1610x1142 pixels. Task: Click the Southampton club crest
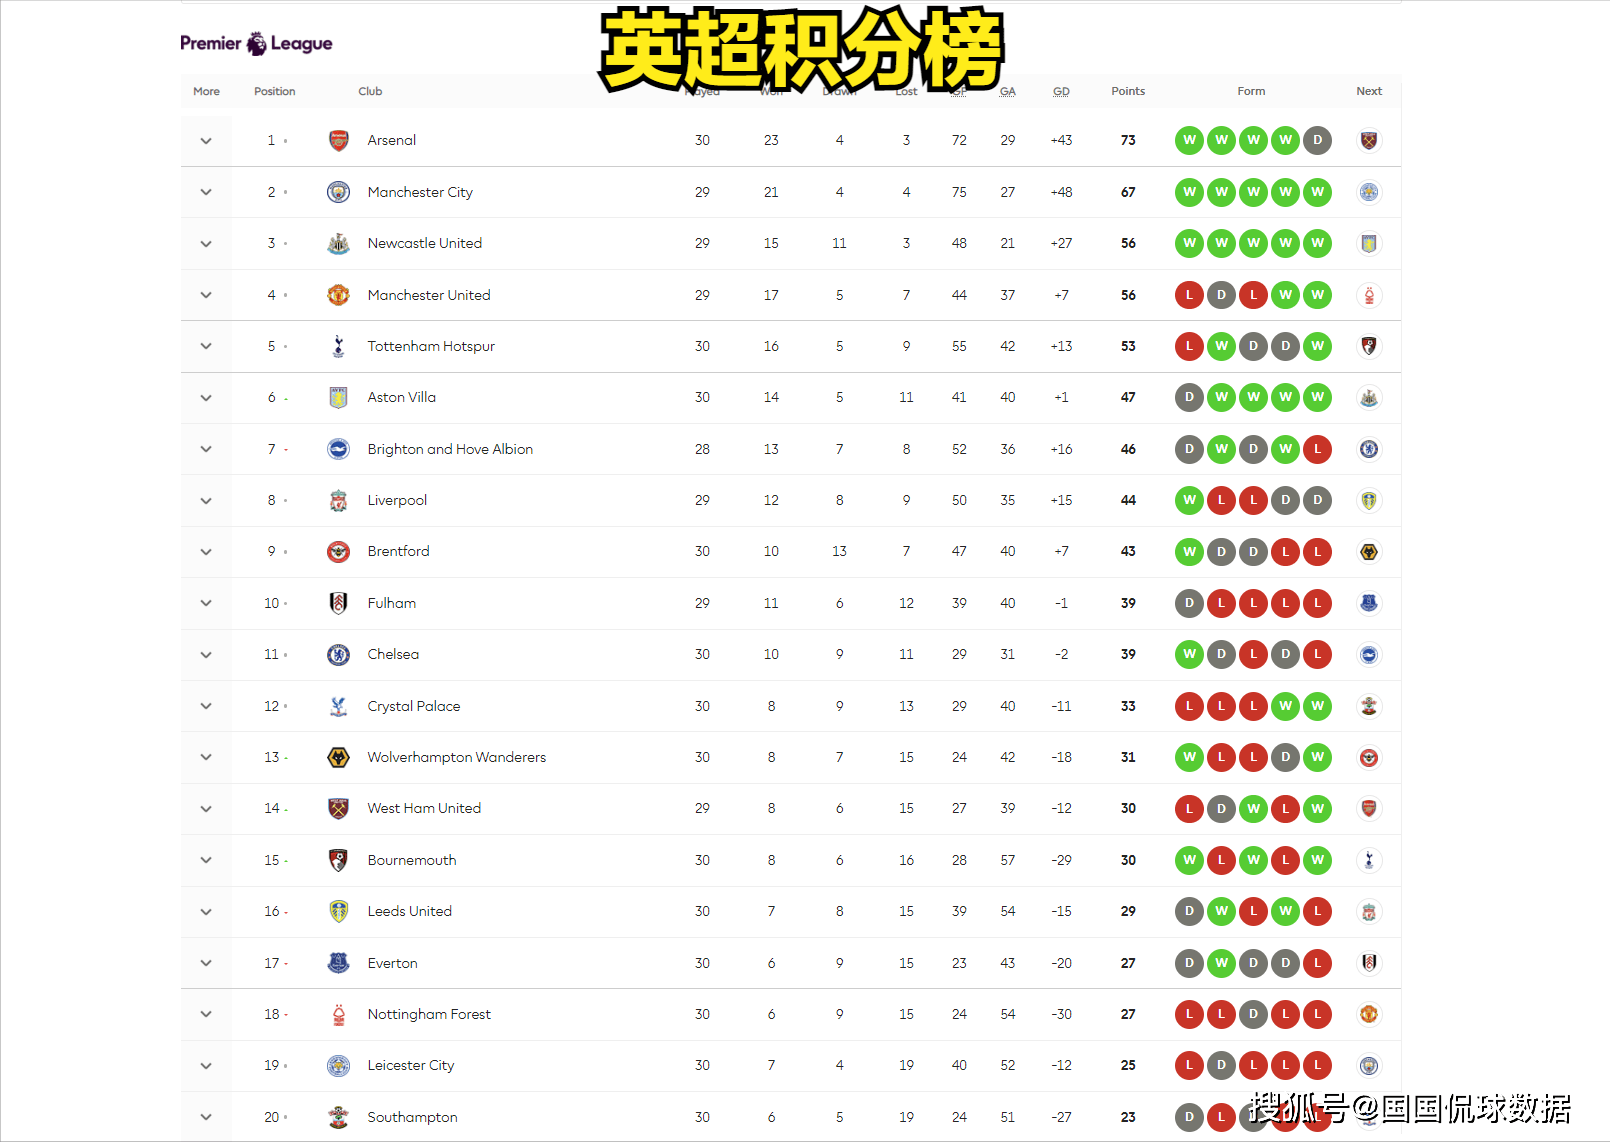point(339,1117)
